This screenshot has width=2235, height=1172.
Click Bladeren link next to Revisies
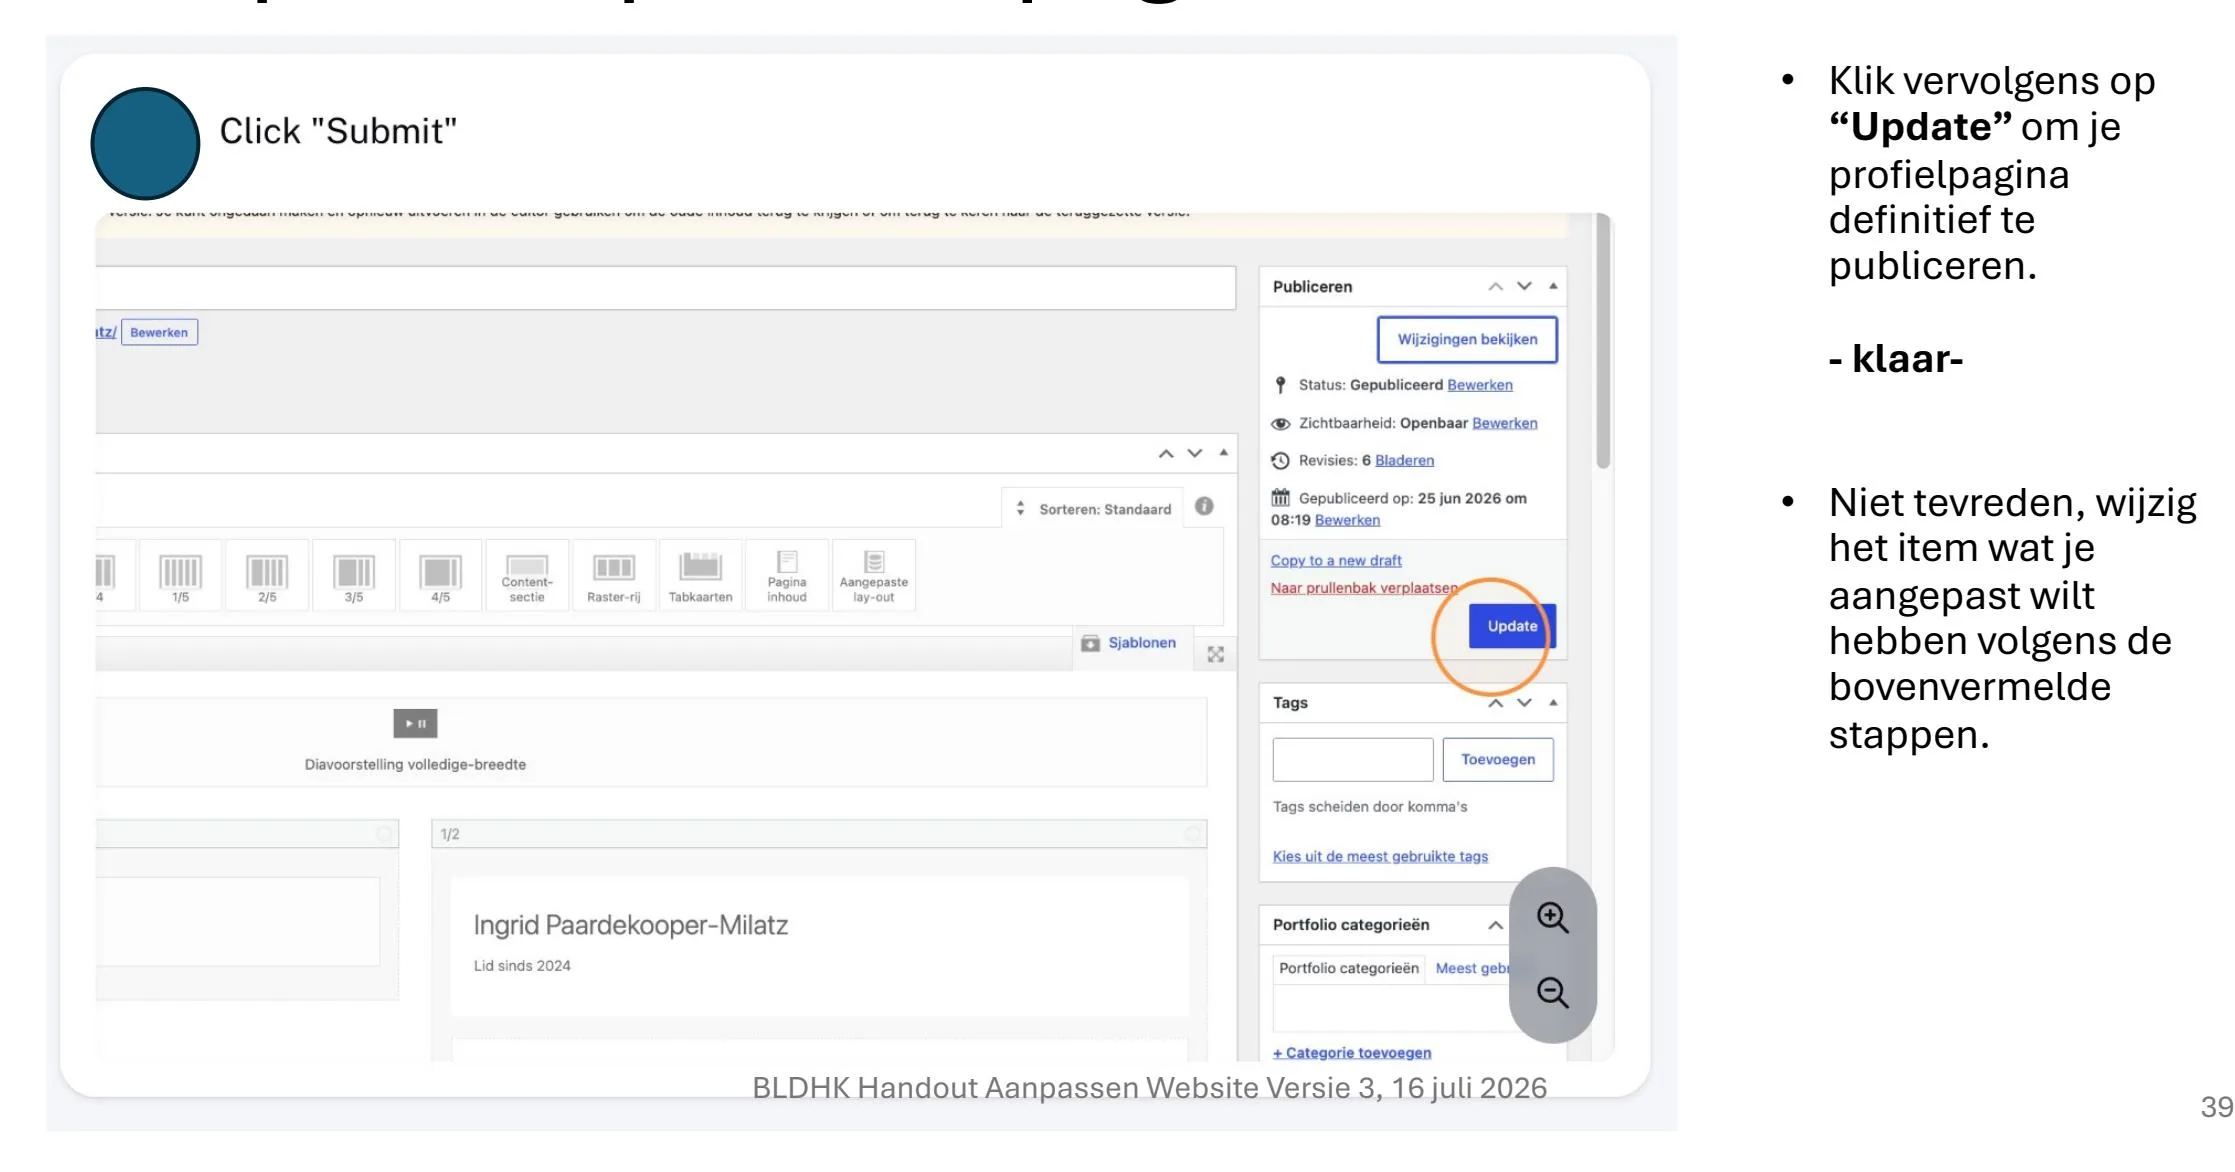pos(1404,460)
